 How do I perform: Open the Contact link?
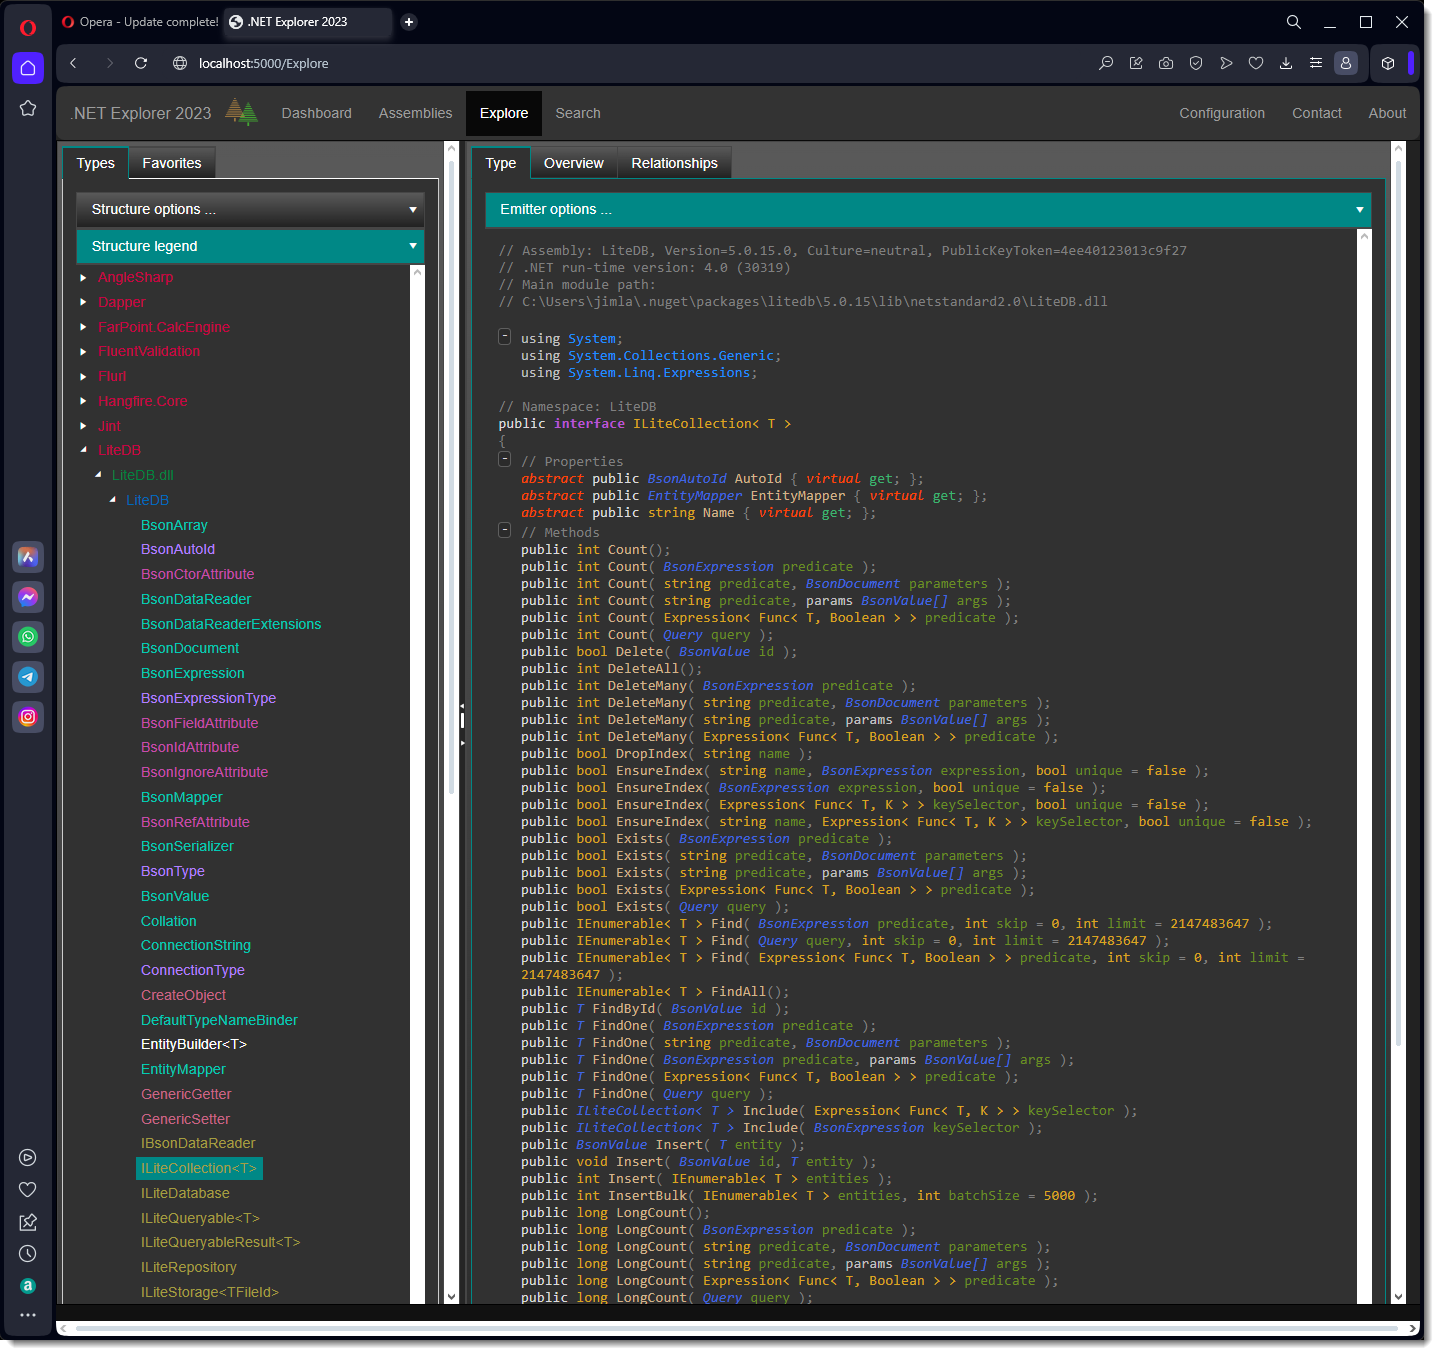point(1316,113)
